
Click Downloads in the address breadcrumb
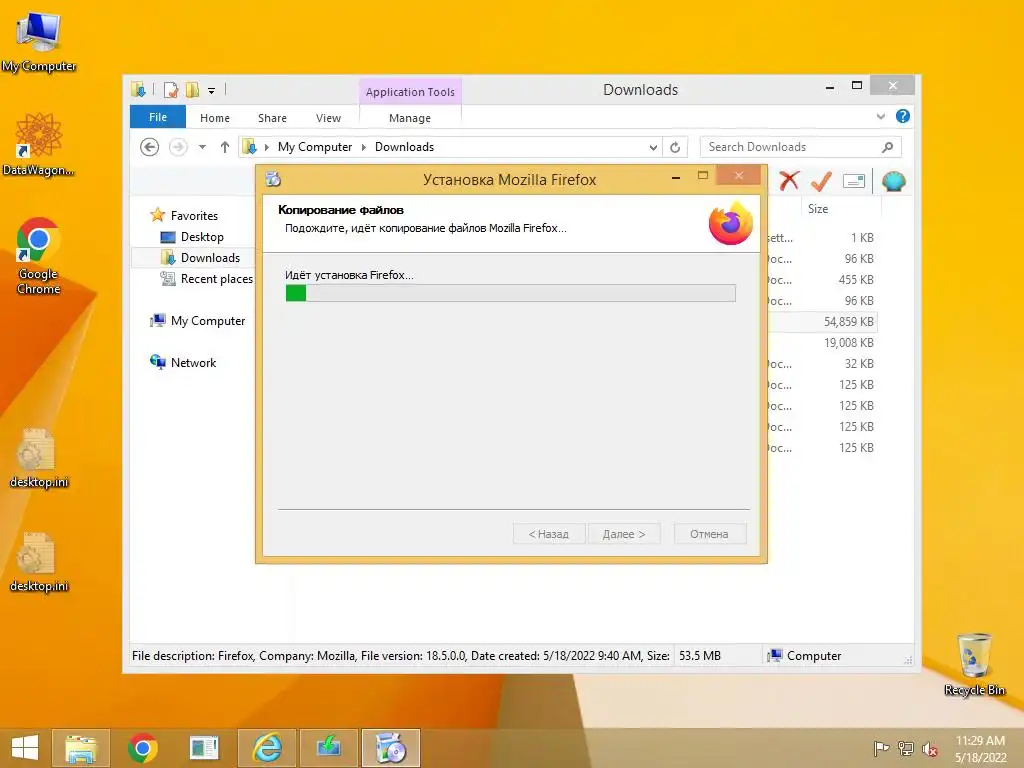pyautogui.click(x=404, y=147)
